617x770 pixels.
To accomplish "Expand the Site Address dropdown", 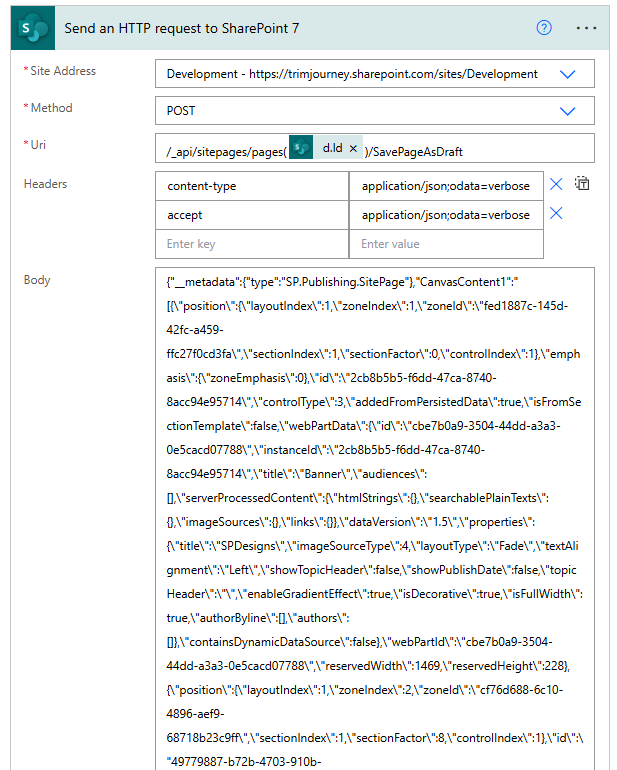I will pyautogui.click(x=567, y=74).
